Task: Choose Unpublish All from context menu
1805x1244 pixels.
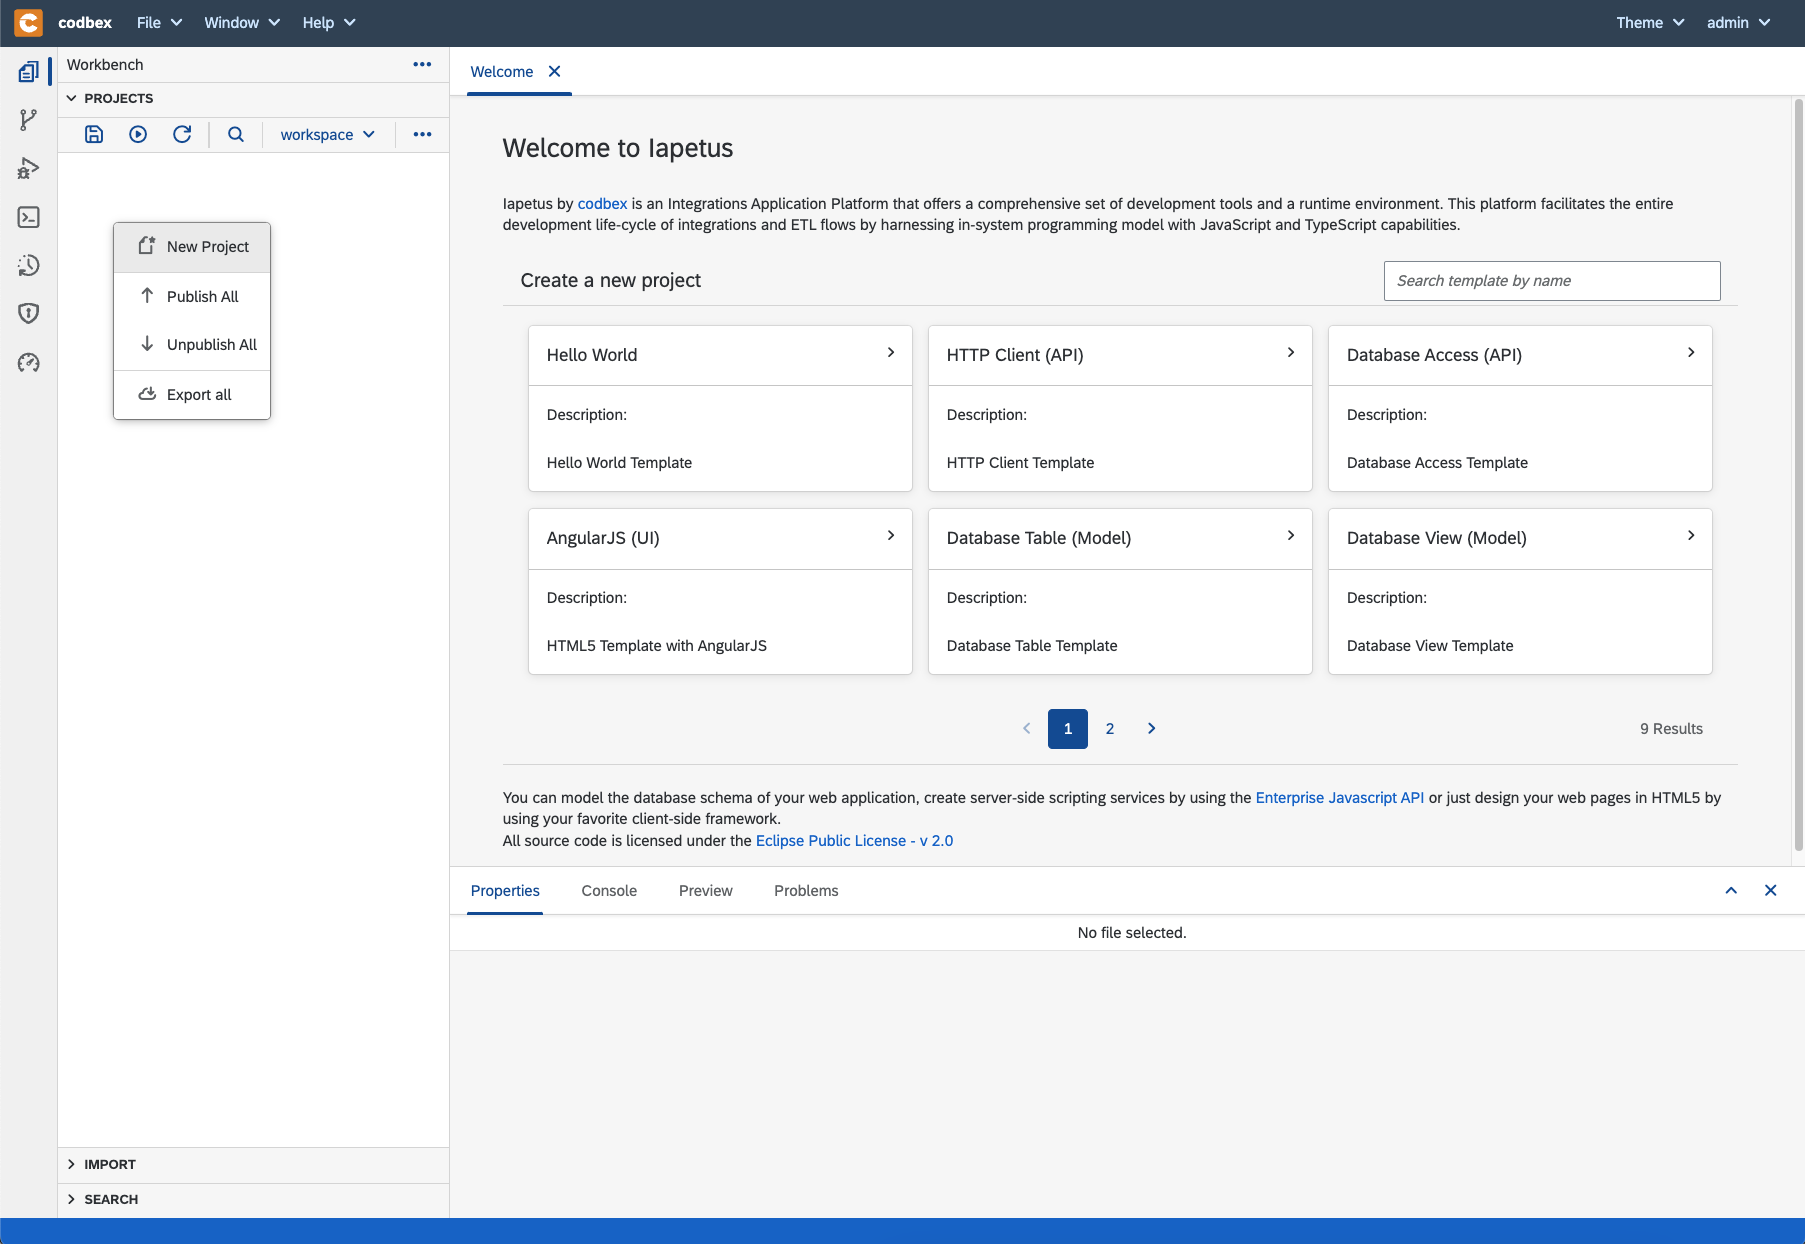Action: point(192,344)
